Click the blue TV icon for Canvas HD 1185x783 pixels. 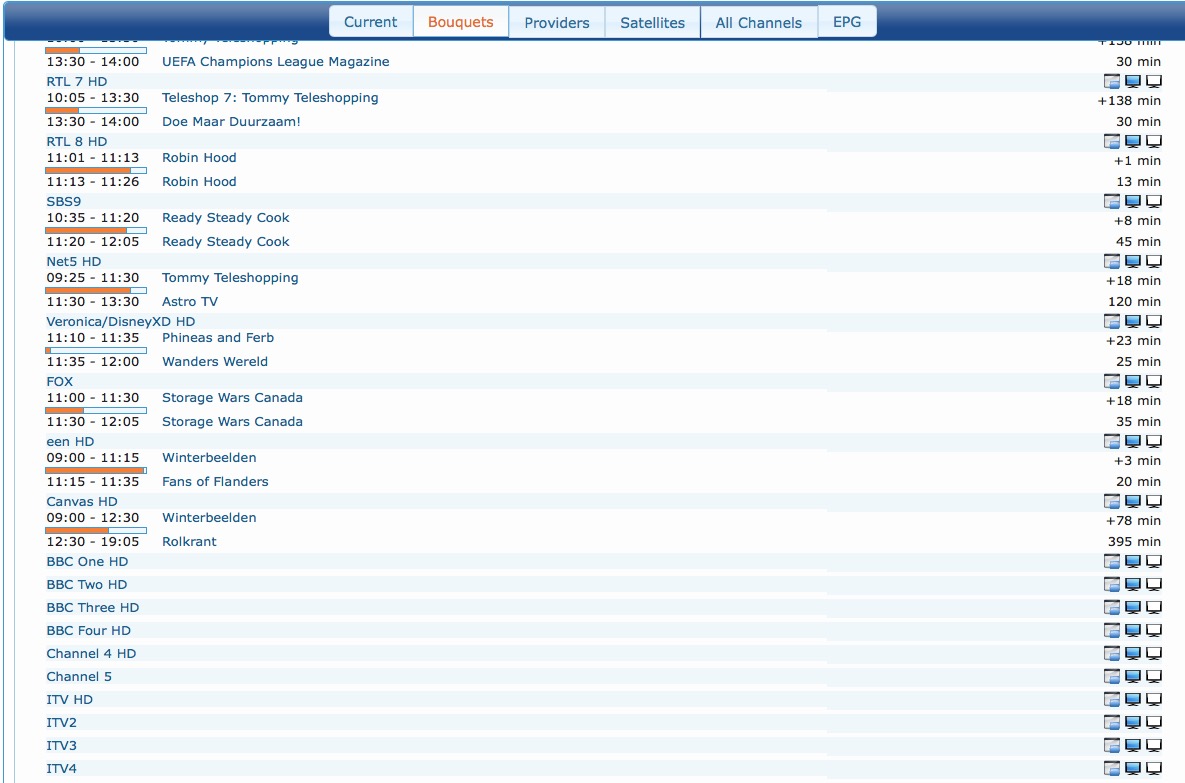tap(1133, 501)
